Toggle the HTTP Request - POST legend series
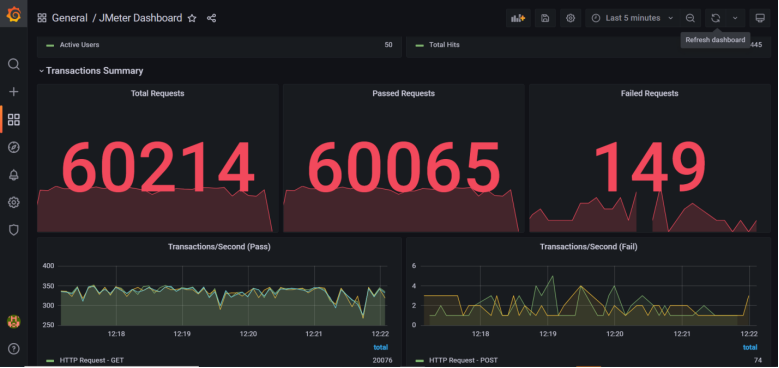The width and height of the screenshot is (779, 368). pyautogui.click(x=463, y=360)
